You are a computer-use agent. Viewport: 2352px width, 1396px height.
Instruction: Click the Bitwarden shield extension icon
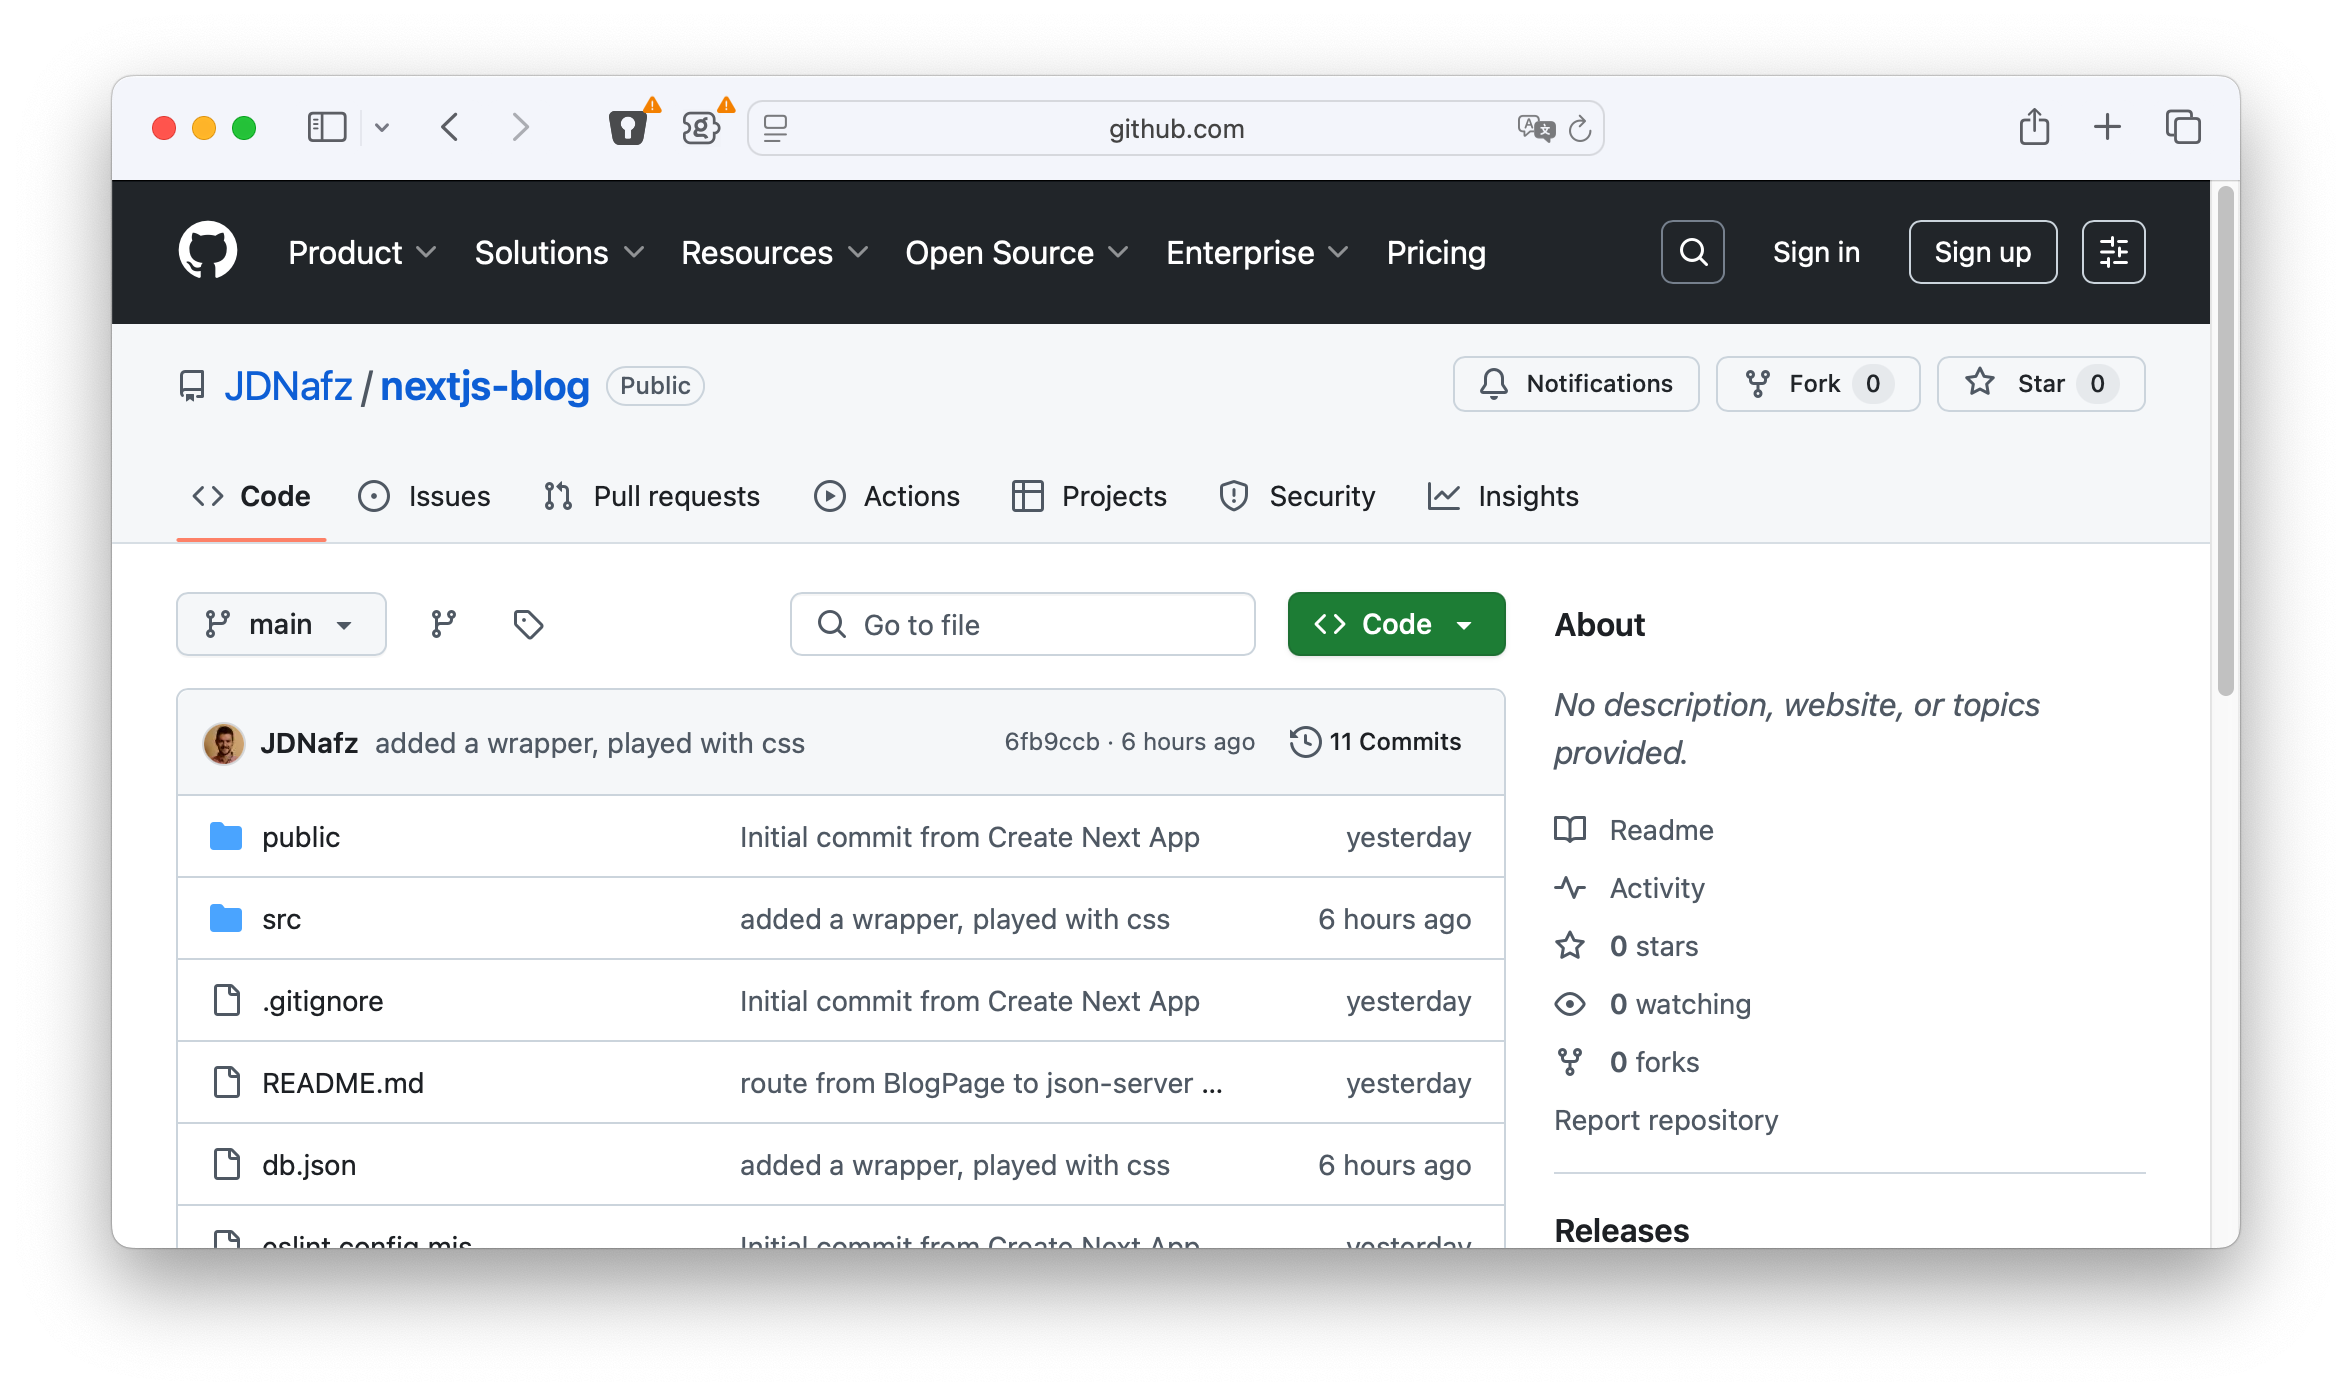[628, 128]
